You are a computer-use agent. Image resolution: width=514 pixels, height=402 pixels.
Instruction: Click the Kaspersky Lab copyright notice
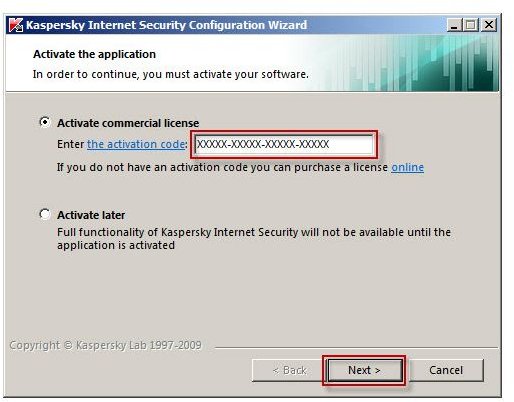point(105,345)
